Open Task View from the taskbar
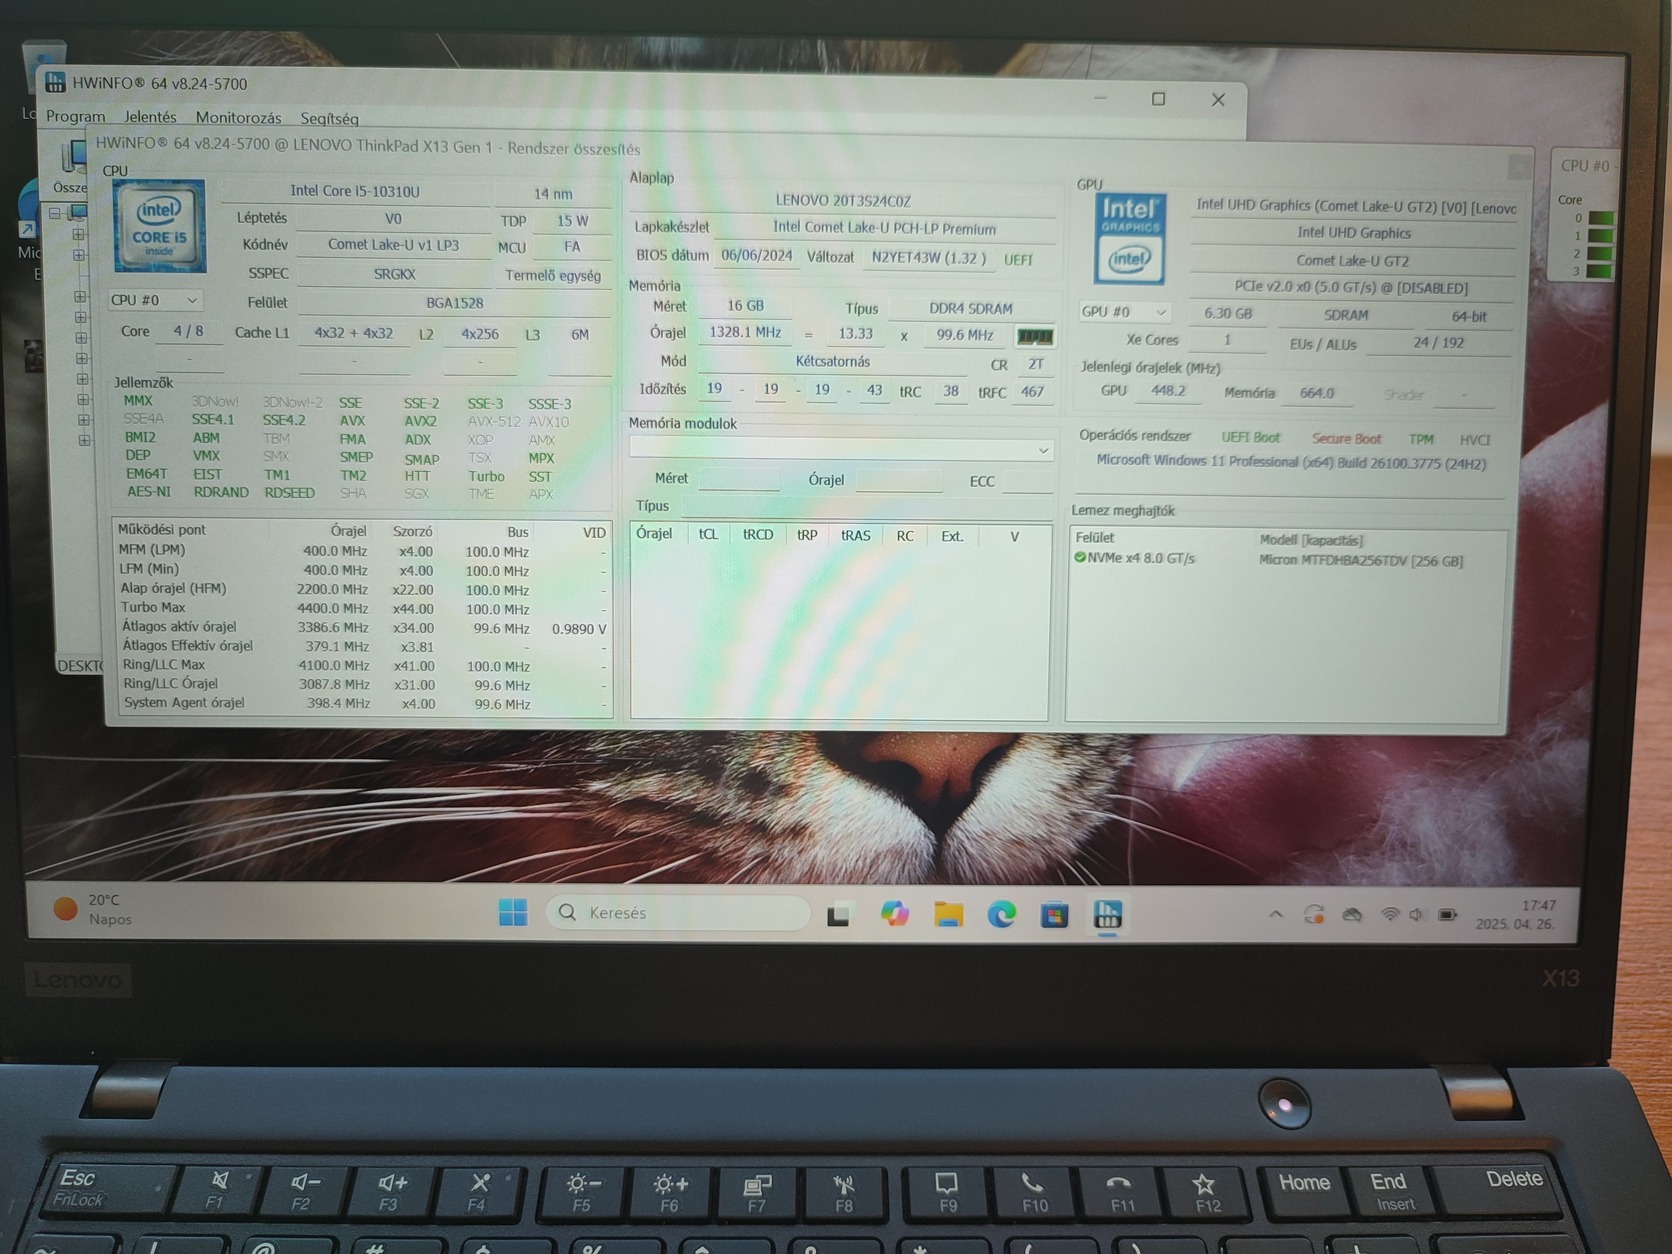 pyautogui.click(x=838, y=914)
